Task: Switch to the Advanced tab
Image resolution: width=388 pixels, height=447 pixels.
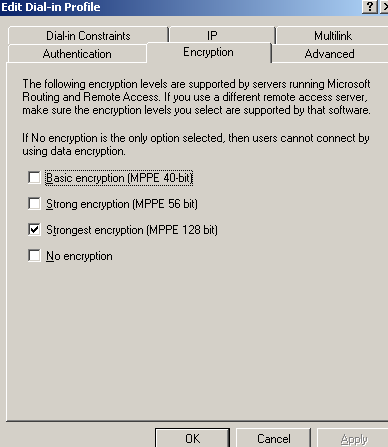Action: (330, 54)
